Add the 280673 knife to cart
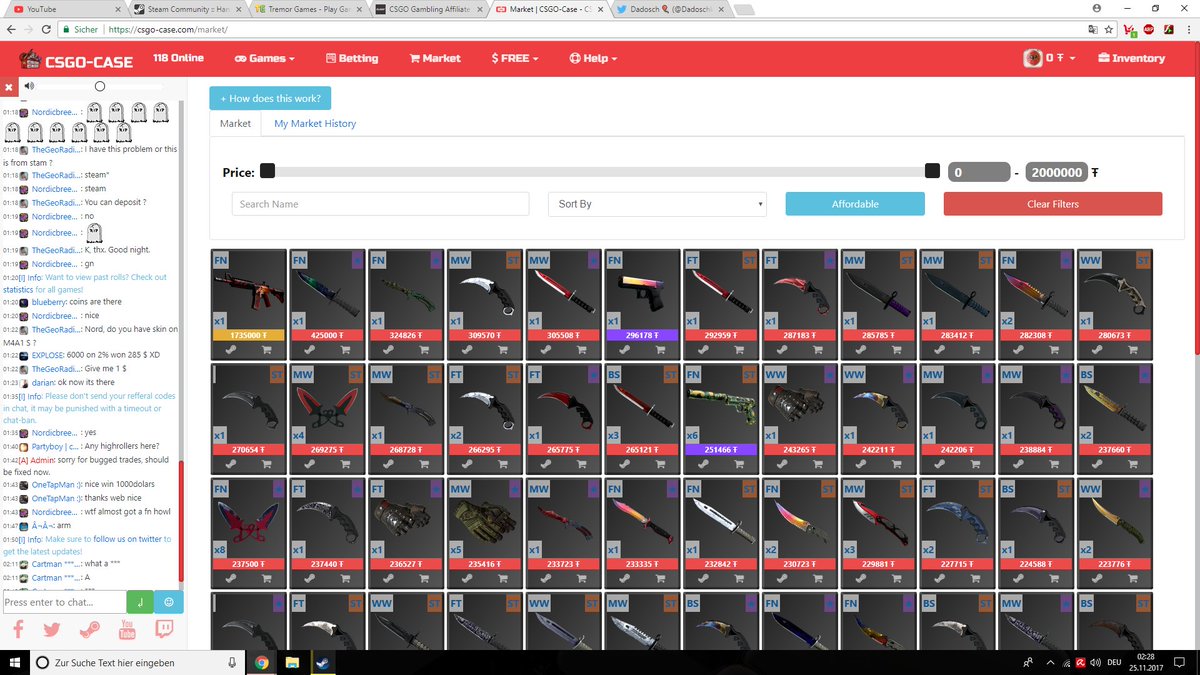The height and width of the screenshot is (675, 1200). (1135, 350)
